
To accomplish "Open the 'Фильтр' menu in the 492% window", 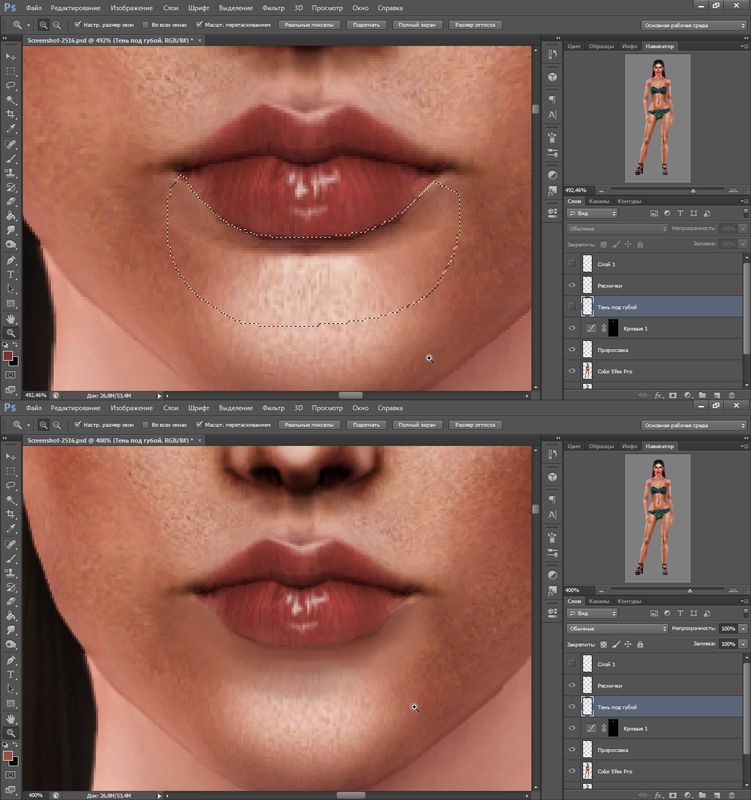I will pyautogui.click(x=273, y=8).
